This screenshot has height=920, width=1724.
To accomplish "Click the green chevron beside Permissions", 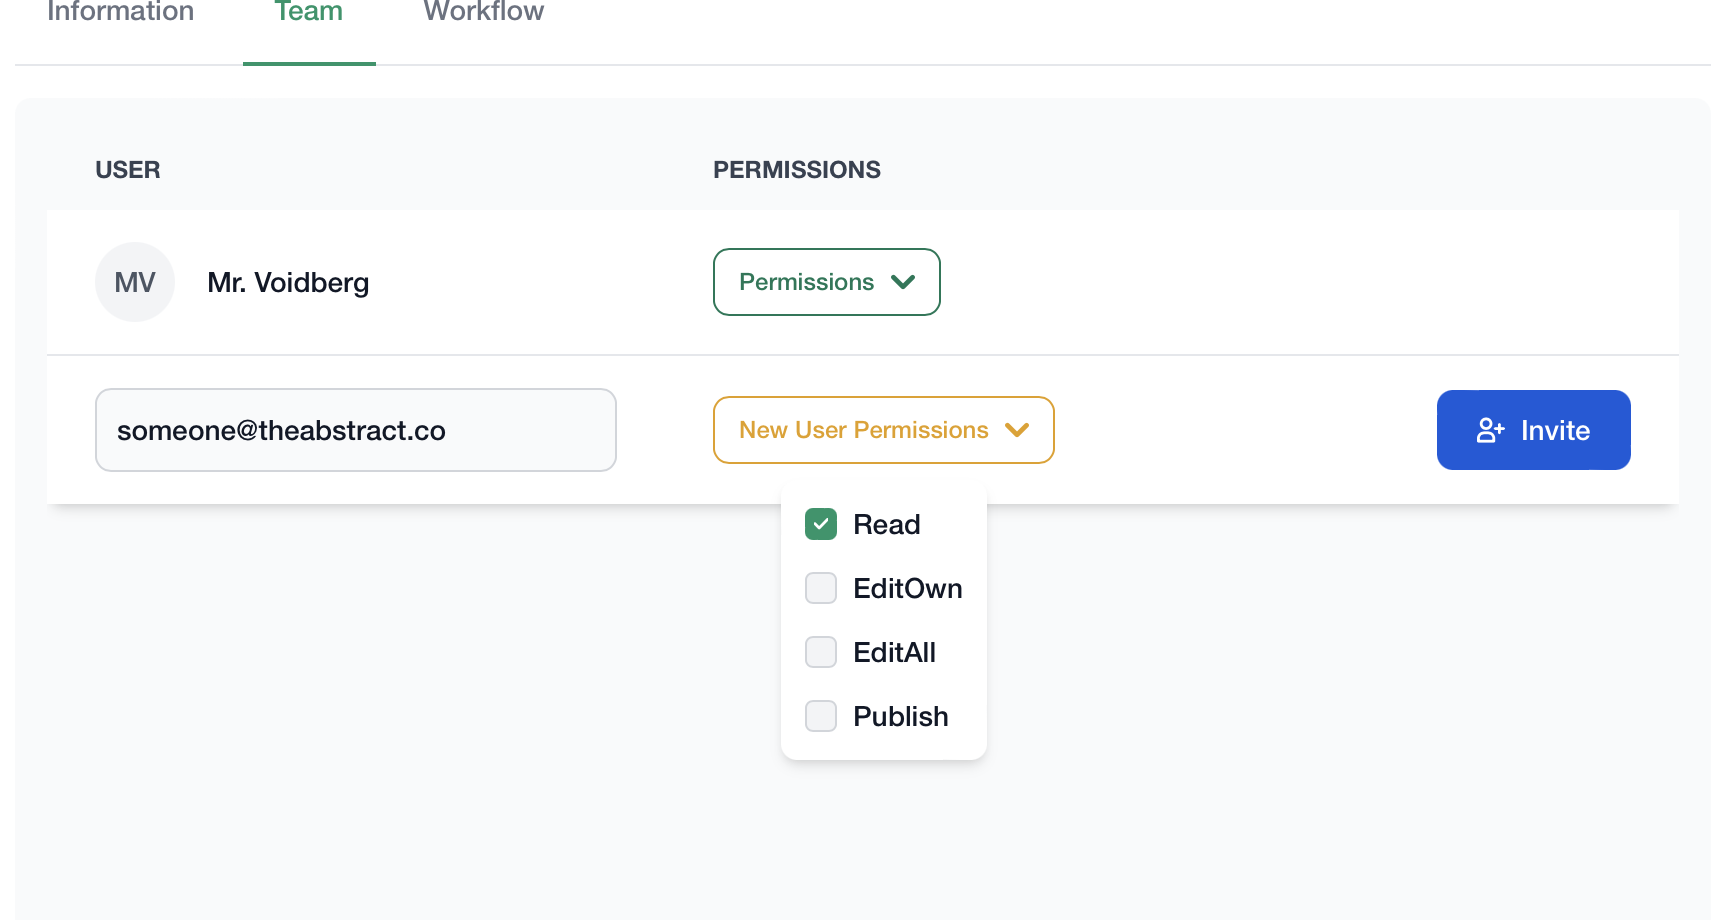I will [x=903, y=282].
